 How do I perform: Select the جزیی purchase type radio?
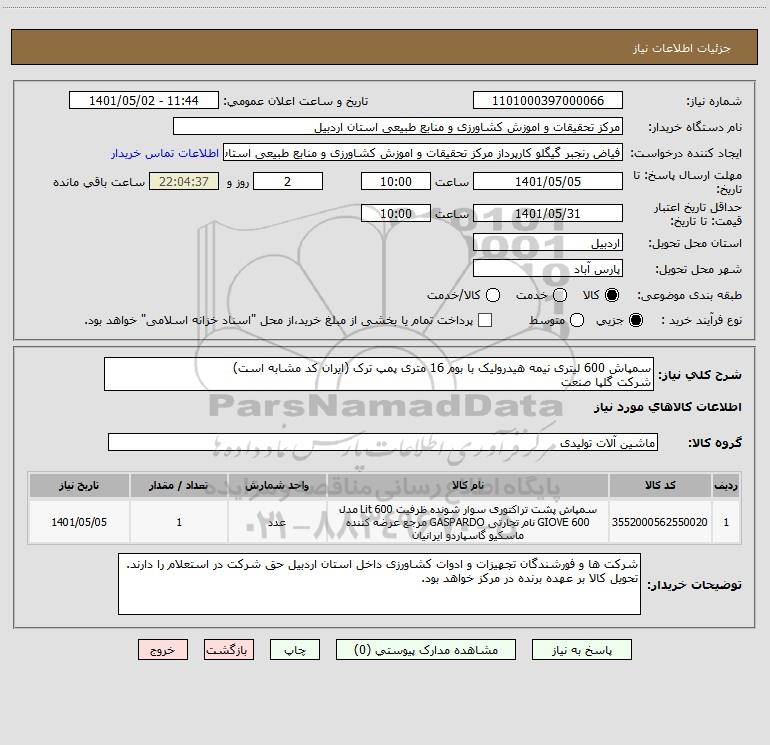click(x=636, y=320)
